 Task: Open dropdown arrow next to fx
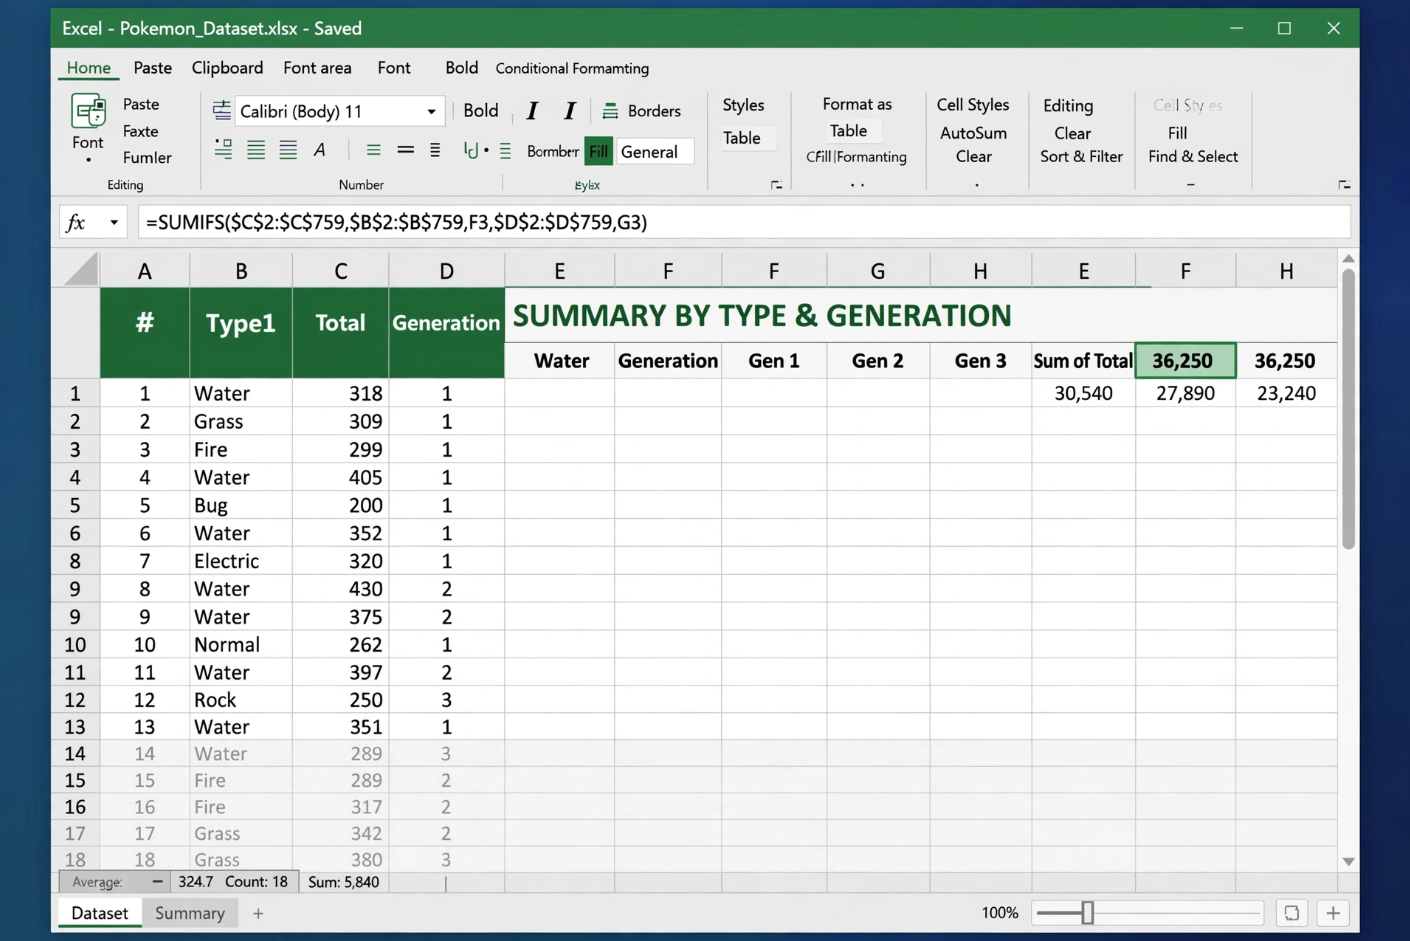pyautogui.click(x=114, y=222)
